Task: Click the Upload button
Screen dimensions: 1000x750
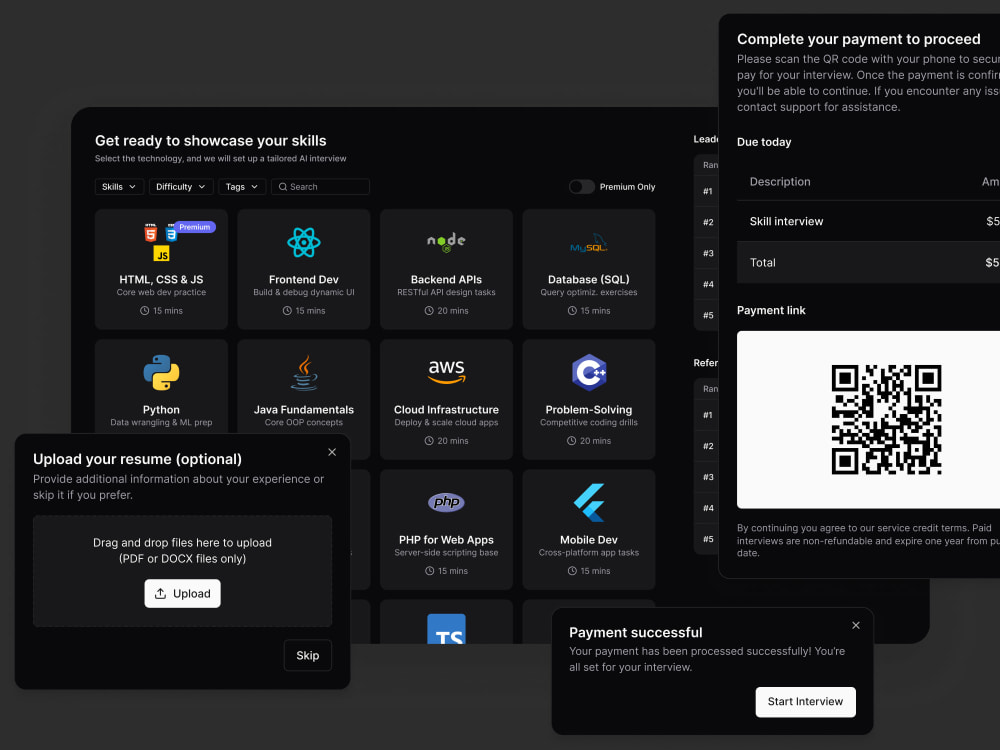Action: pyautogui.click(x=182, y=594)
